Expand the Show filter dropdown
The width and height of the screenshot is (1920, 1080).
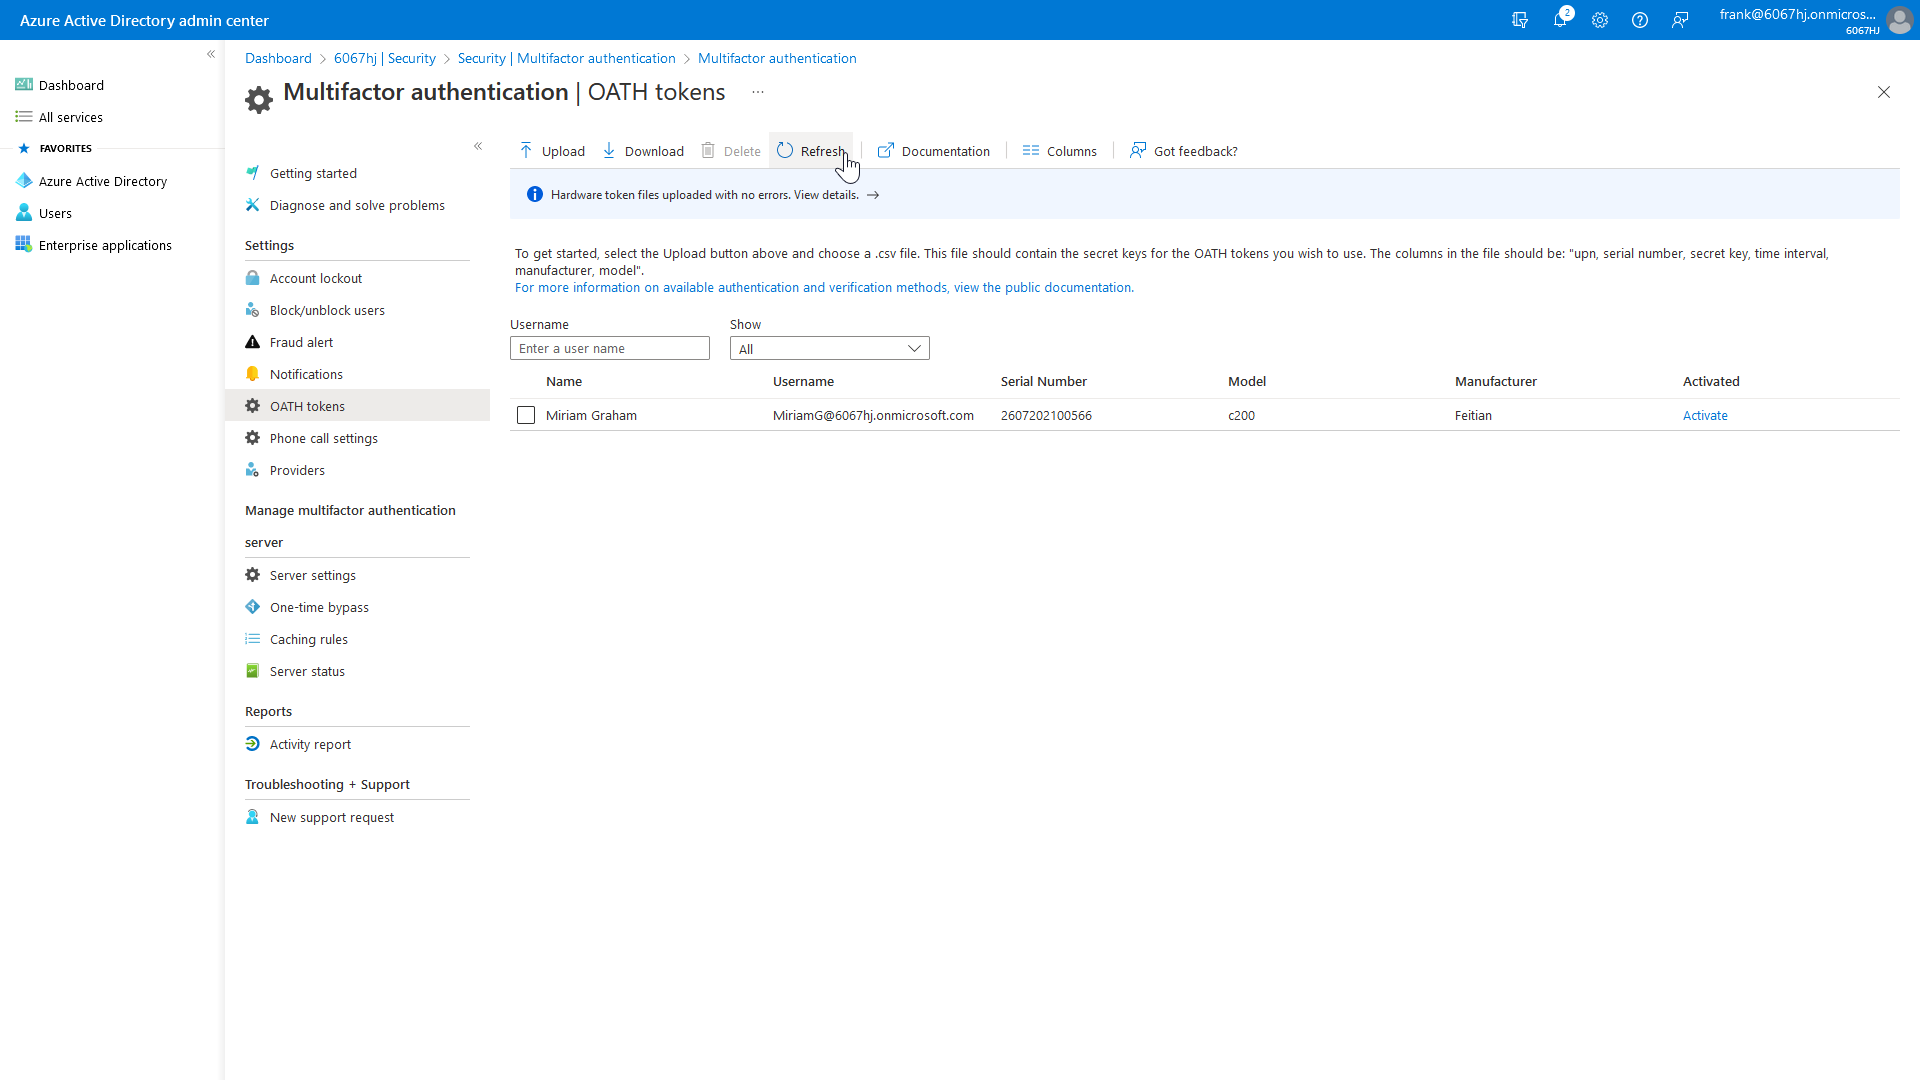pos(913,348)
